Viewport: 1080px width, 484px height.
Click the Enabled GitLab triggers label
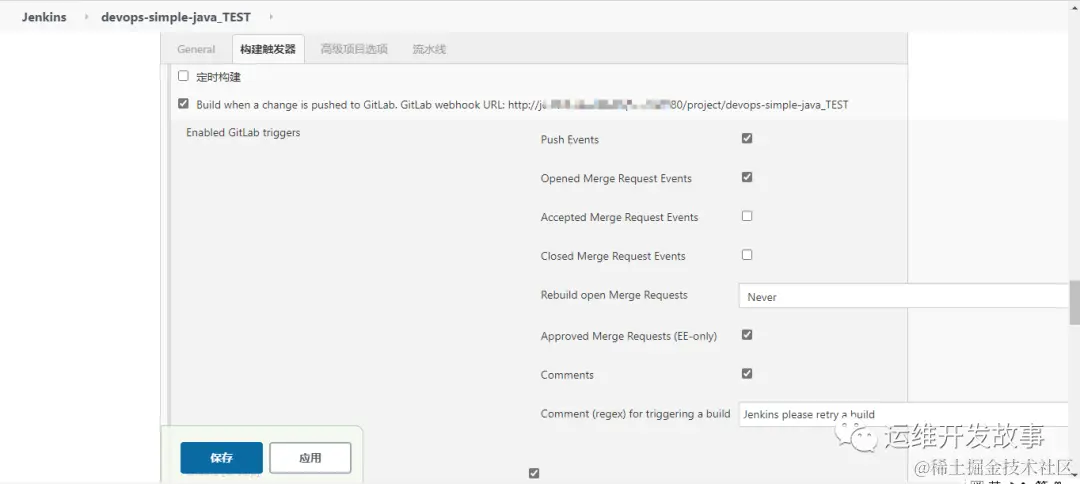click(243, 132)
